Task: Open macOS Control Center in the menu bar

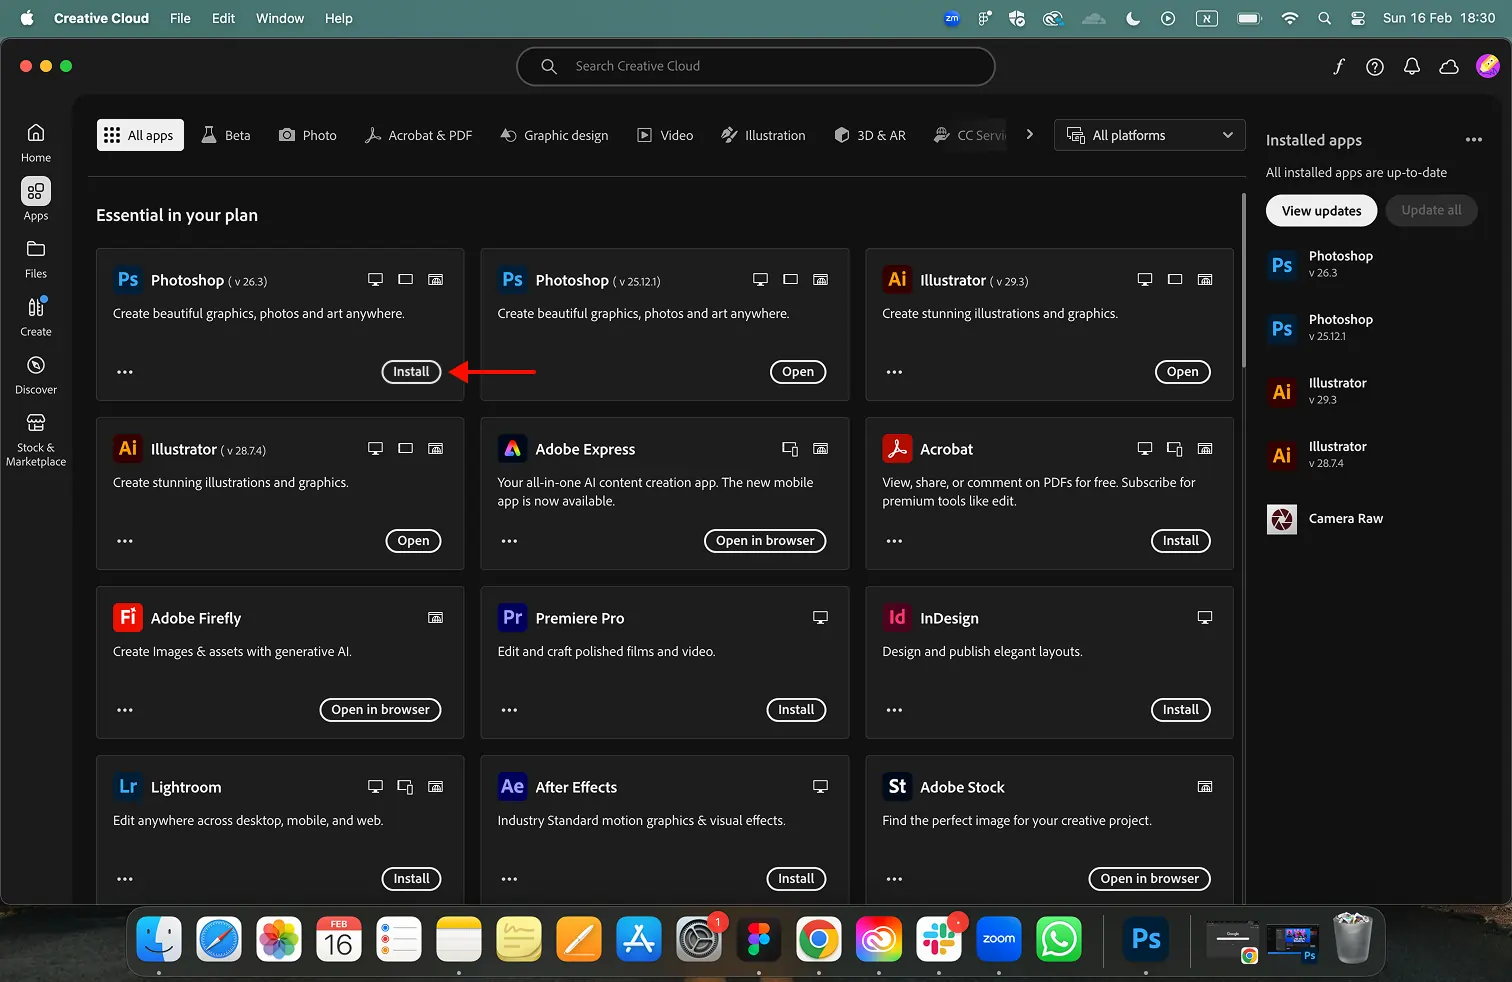Action: tap(1358, 18)
